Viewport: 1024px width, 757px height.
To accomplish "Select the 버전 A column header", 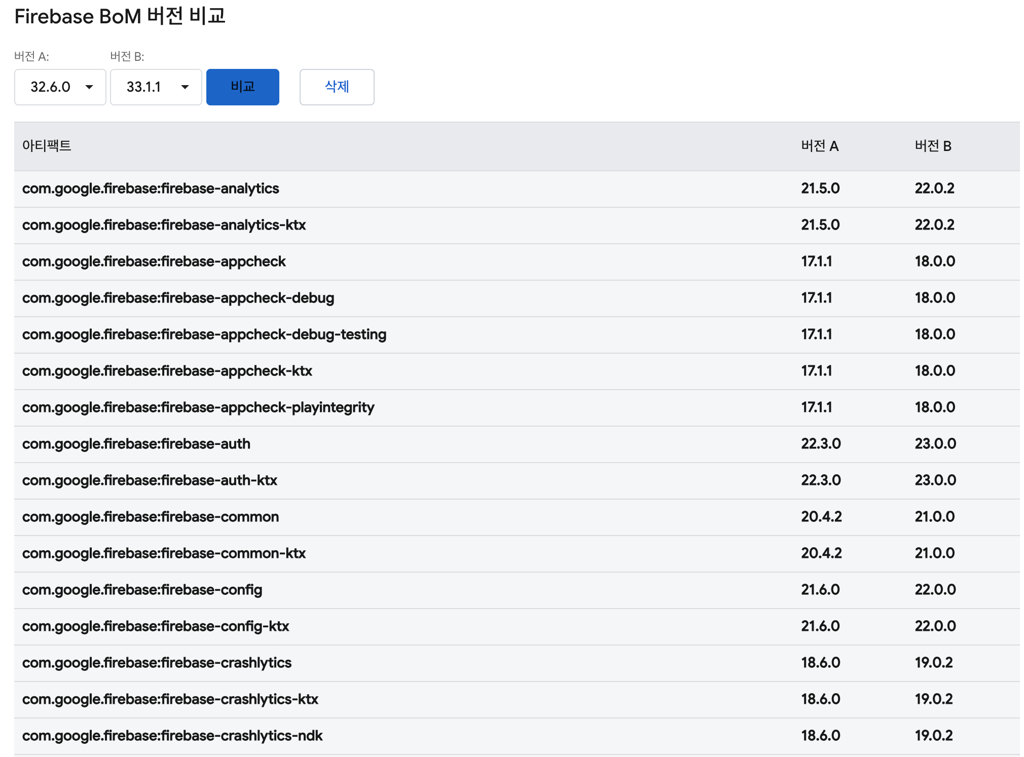I will pyautogui.click(x=820, y=146).
